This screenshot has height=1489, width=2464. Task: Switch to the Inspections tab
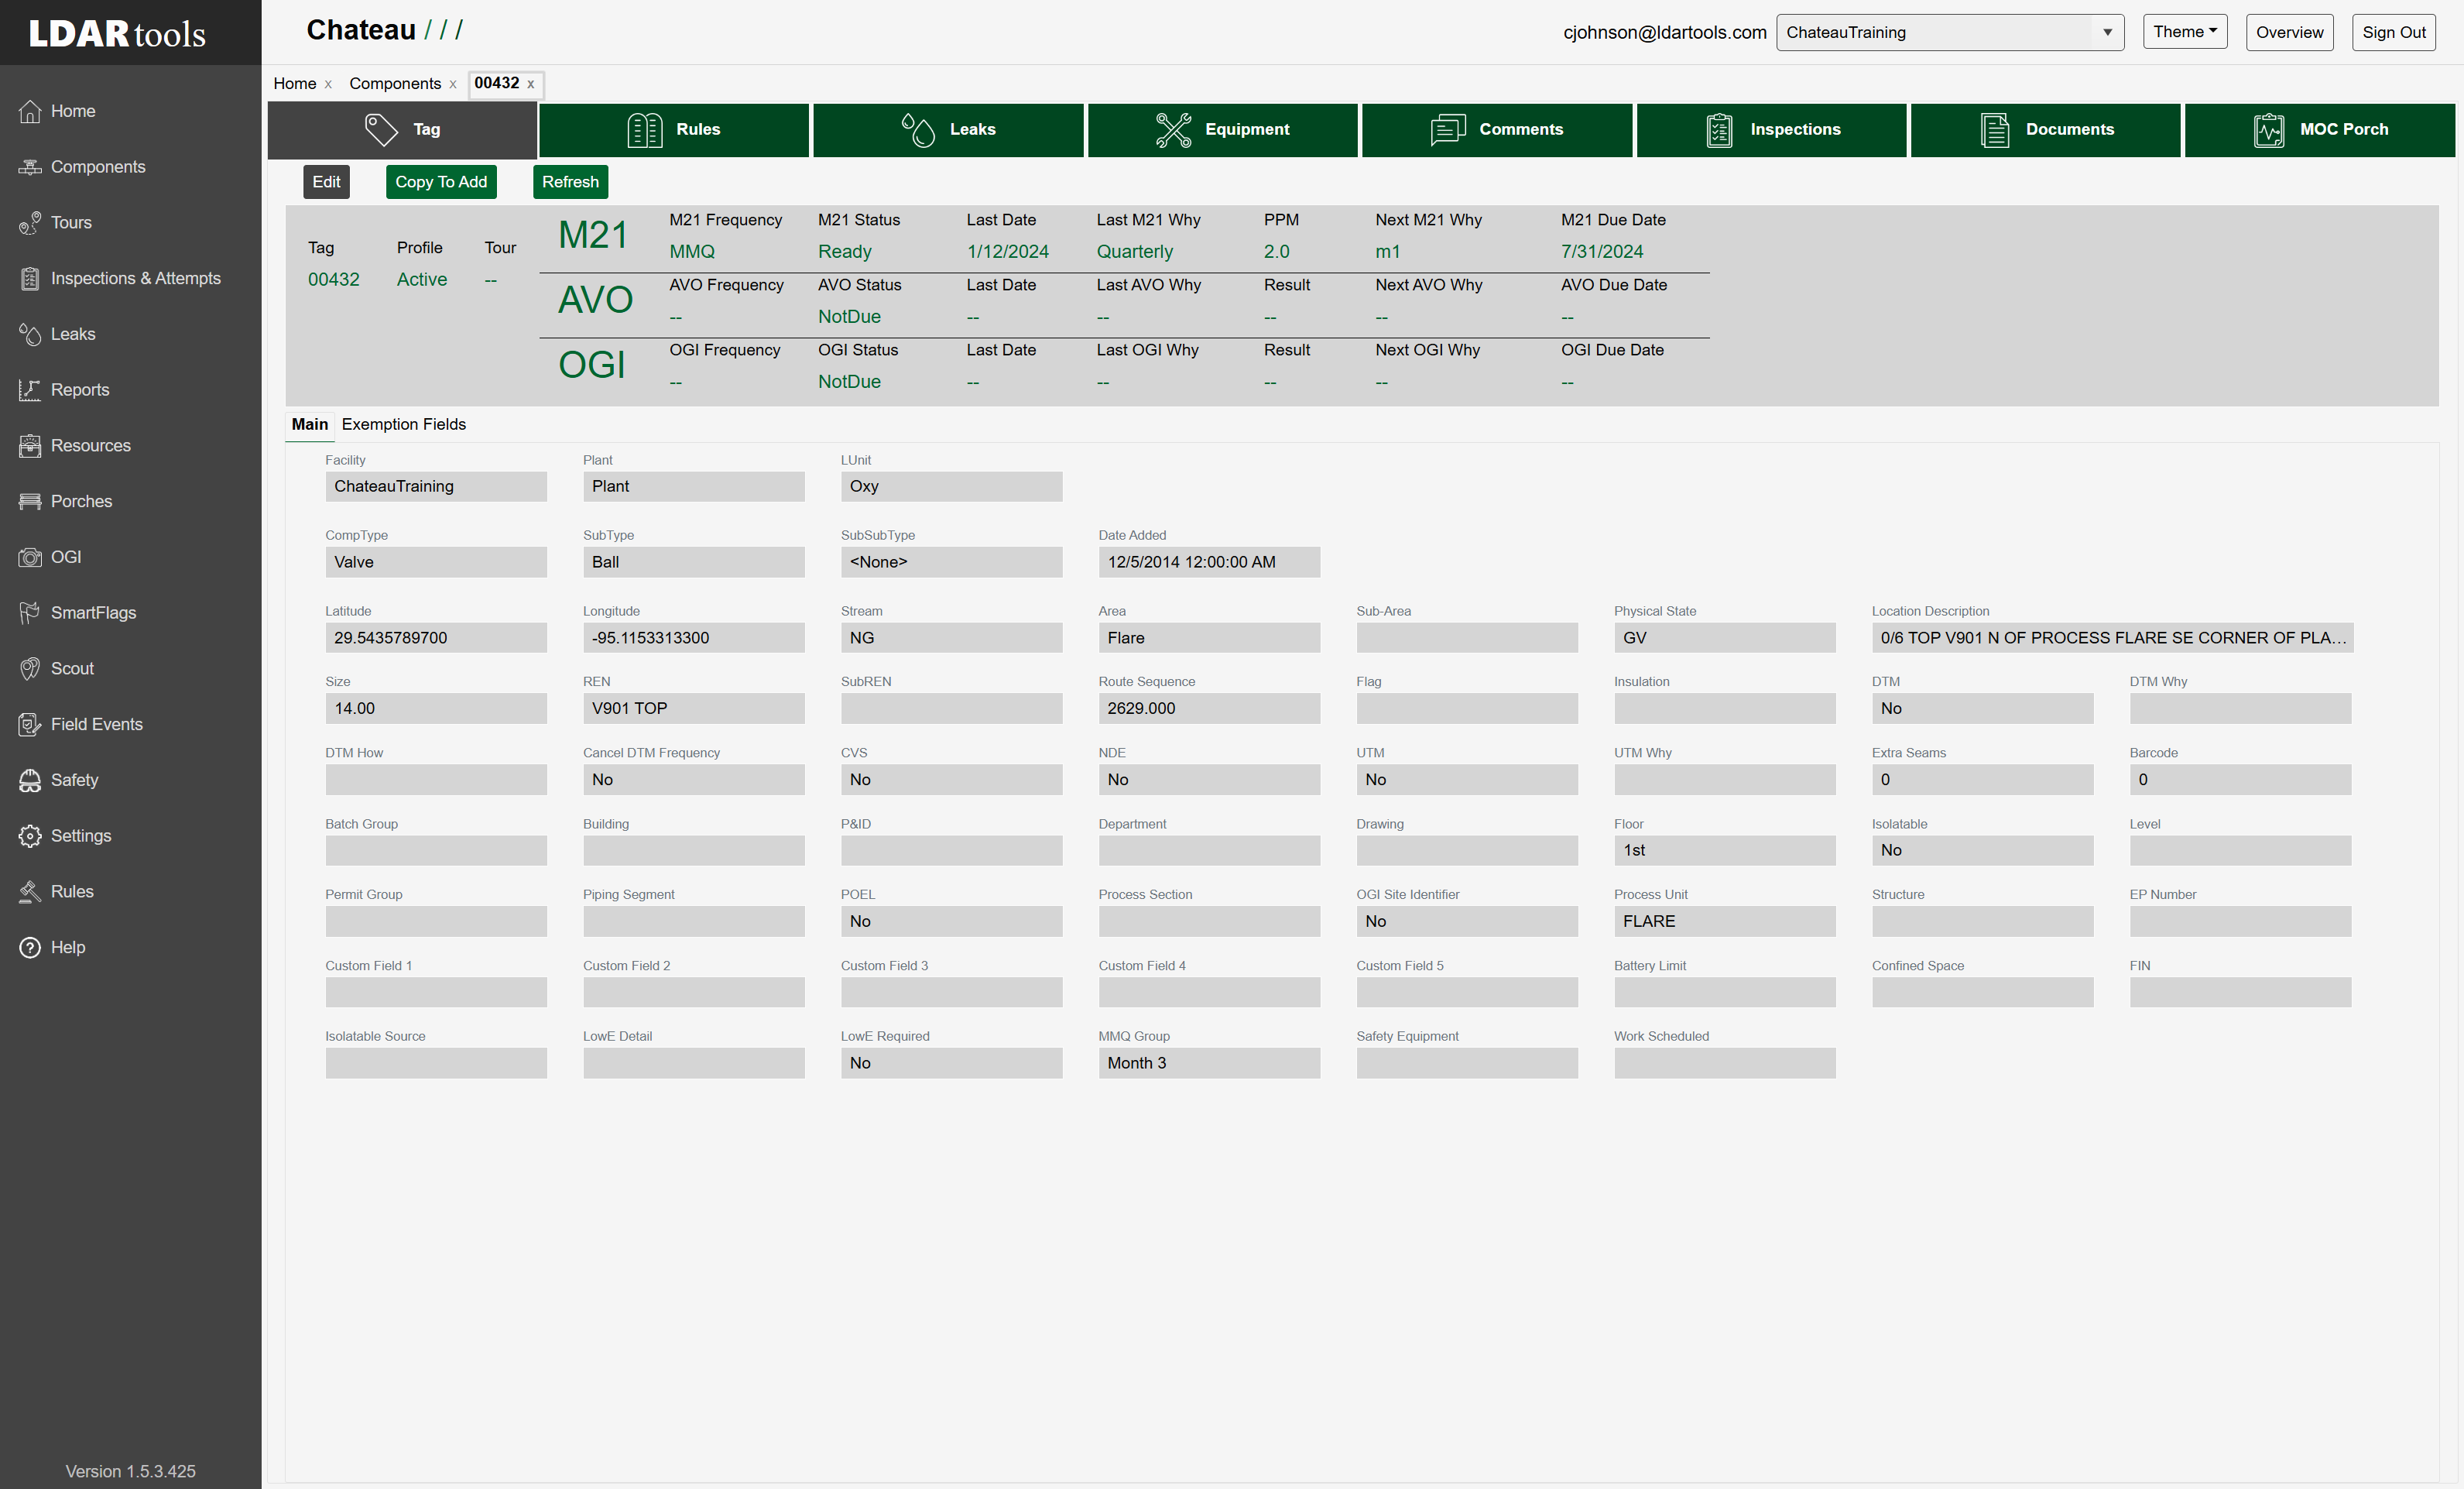tap(1772, 130)
